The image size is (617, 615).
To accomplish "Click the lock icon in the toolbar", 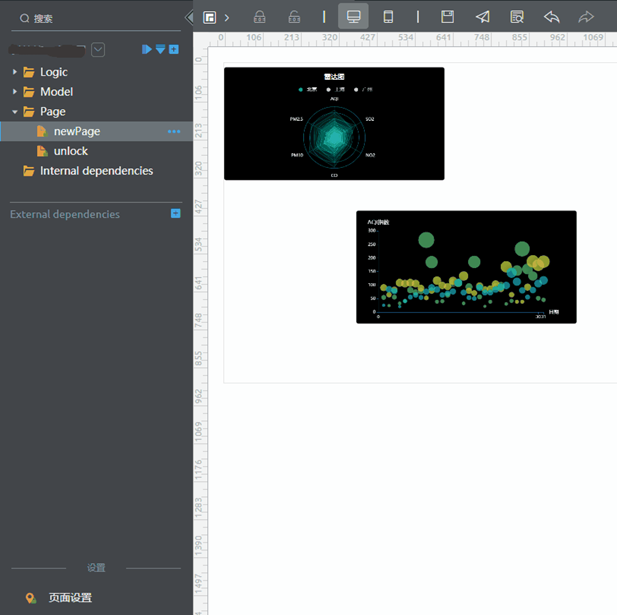I will coord(259,17).
